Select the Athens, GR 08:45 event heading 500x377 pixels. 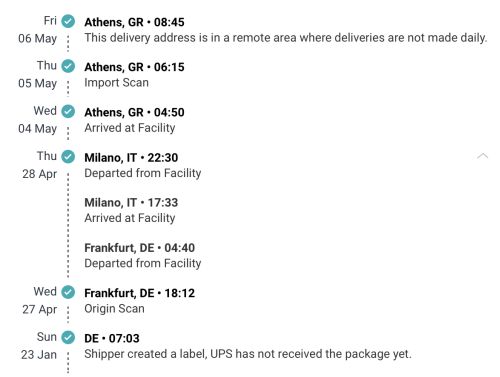[x=134, y=22]
